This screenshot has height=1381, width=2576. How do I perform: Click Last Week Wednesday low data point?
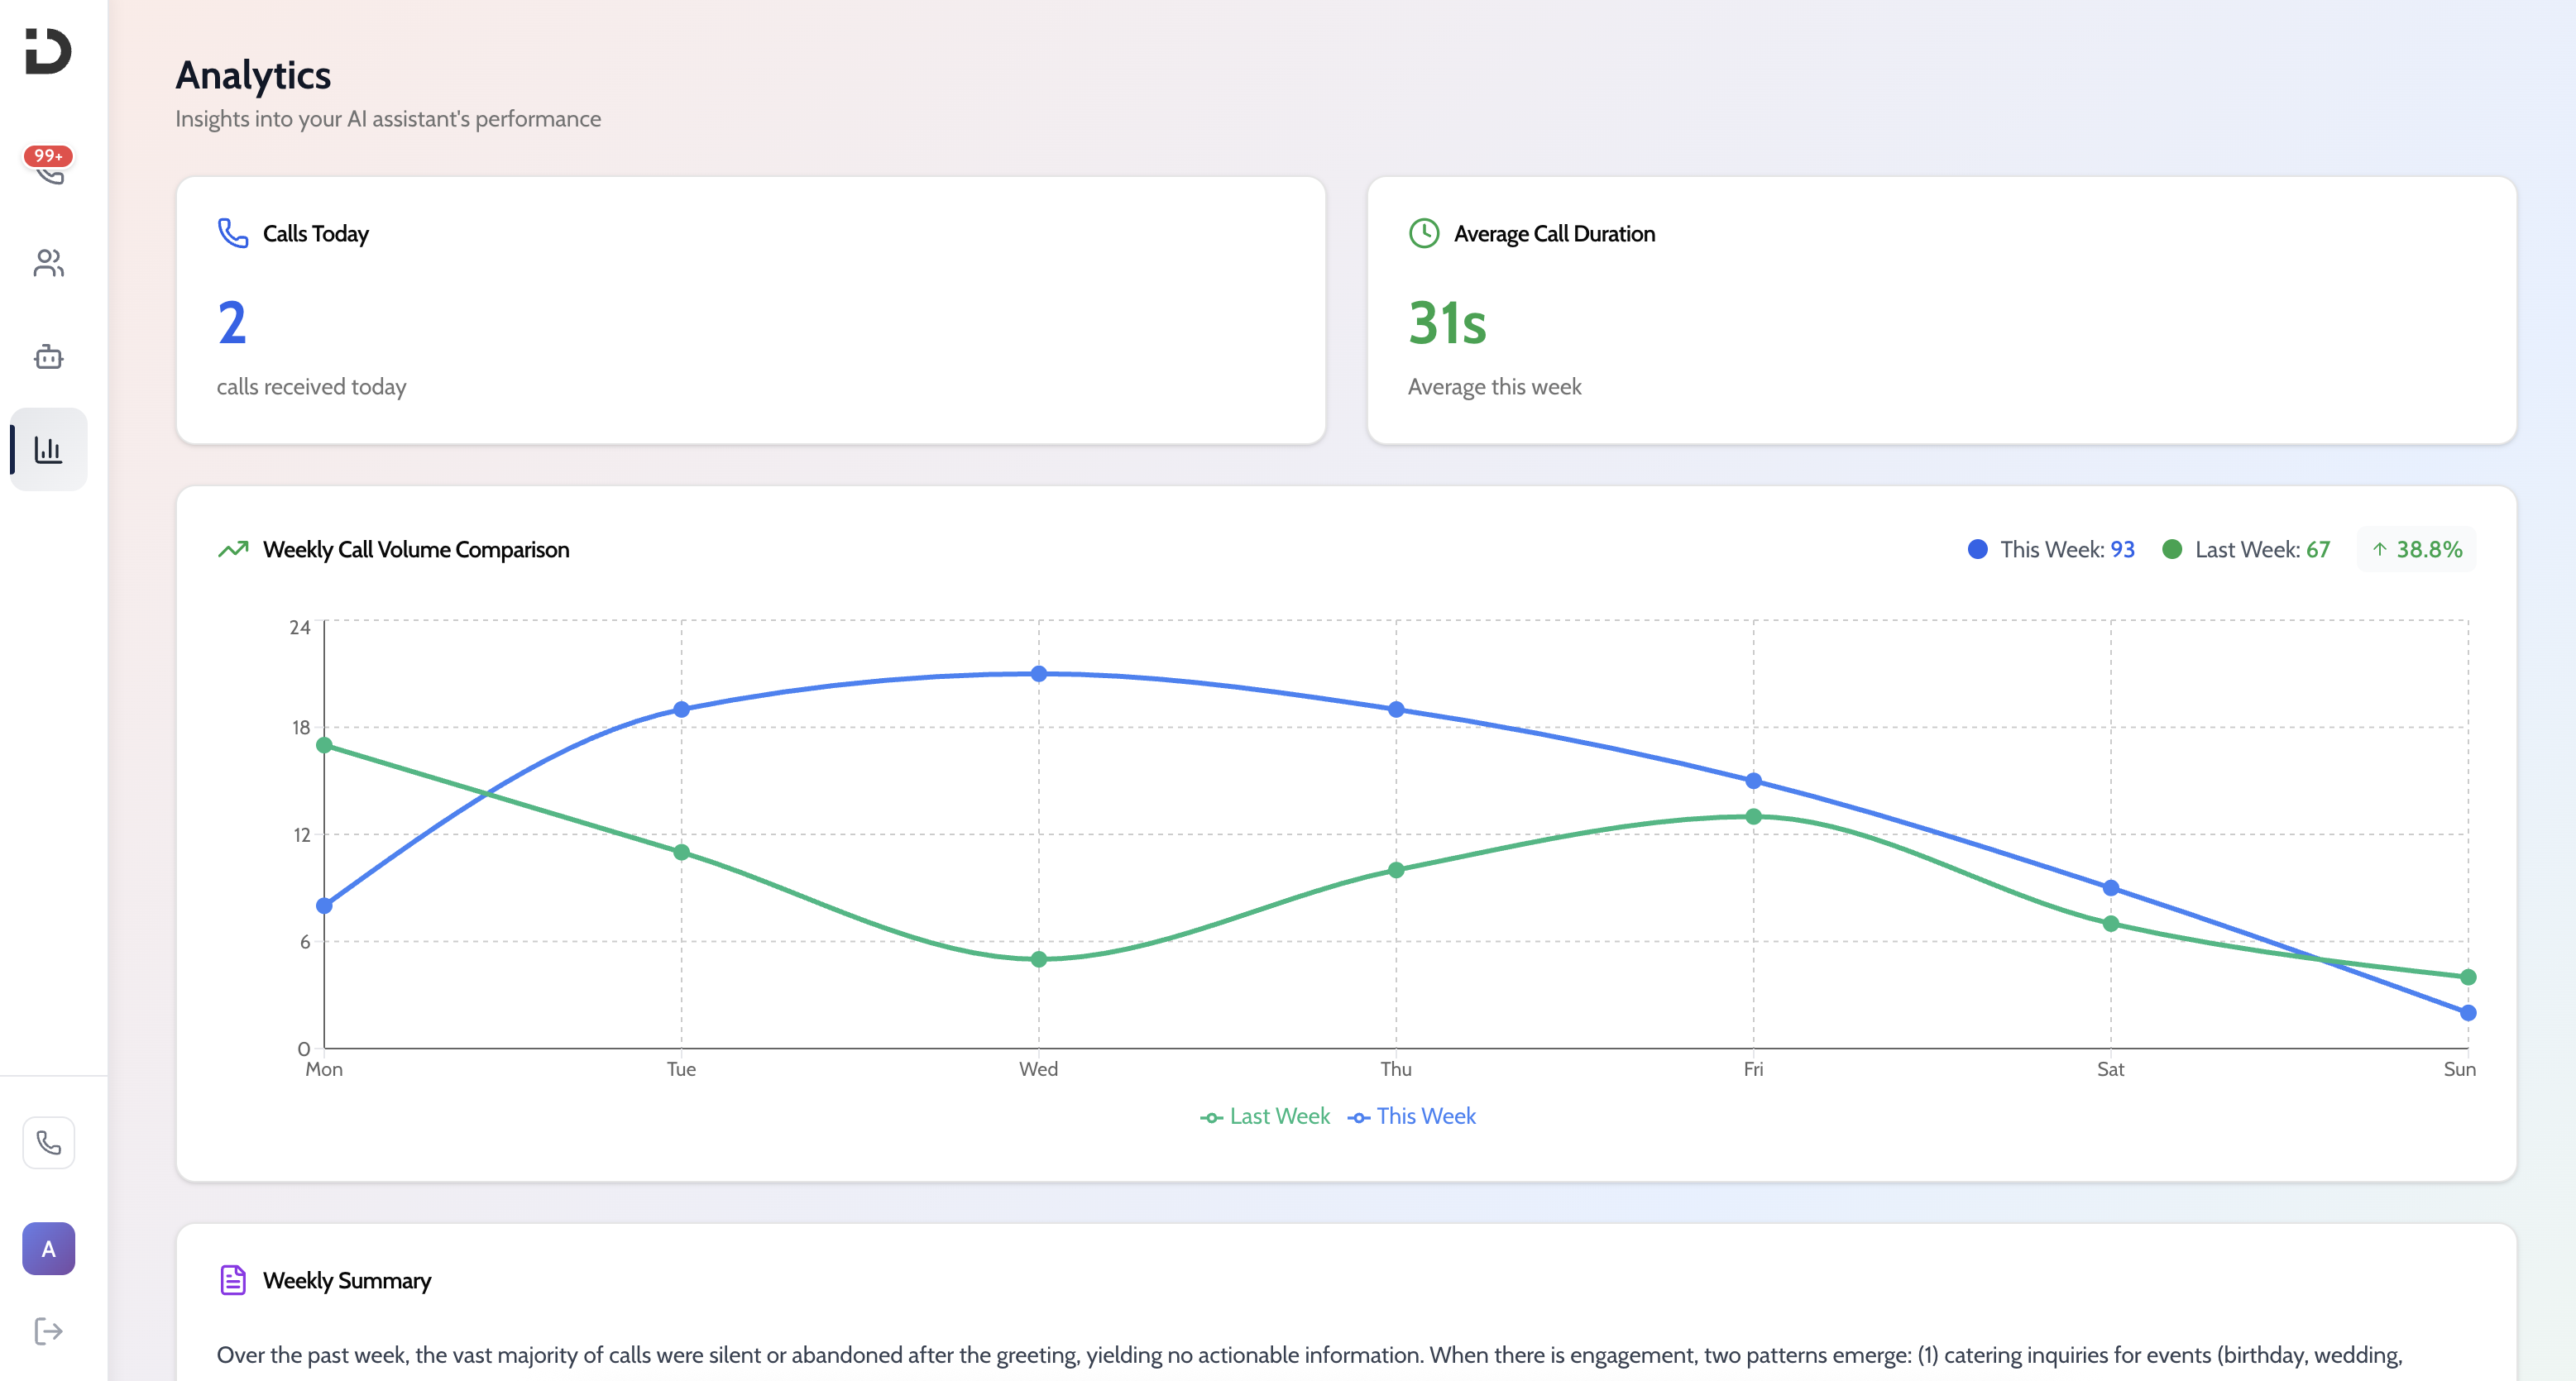click(1039, 959)
